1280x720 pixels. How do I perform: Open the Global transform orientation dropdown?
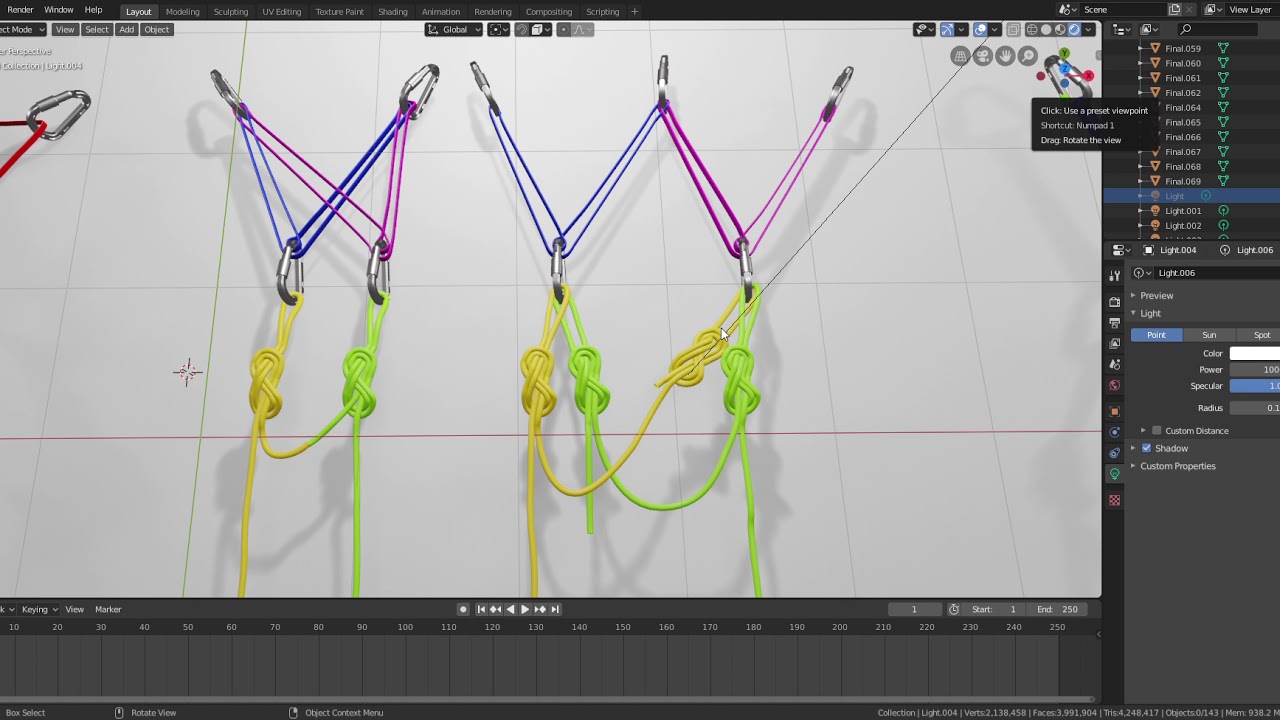pyautogui.click(x=455, y=29)
